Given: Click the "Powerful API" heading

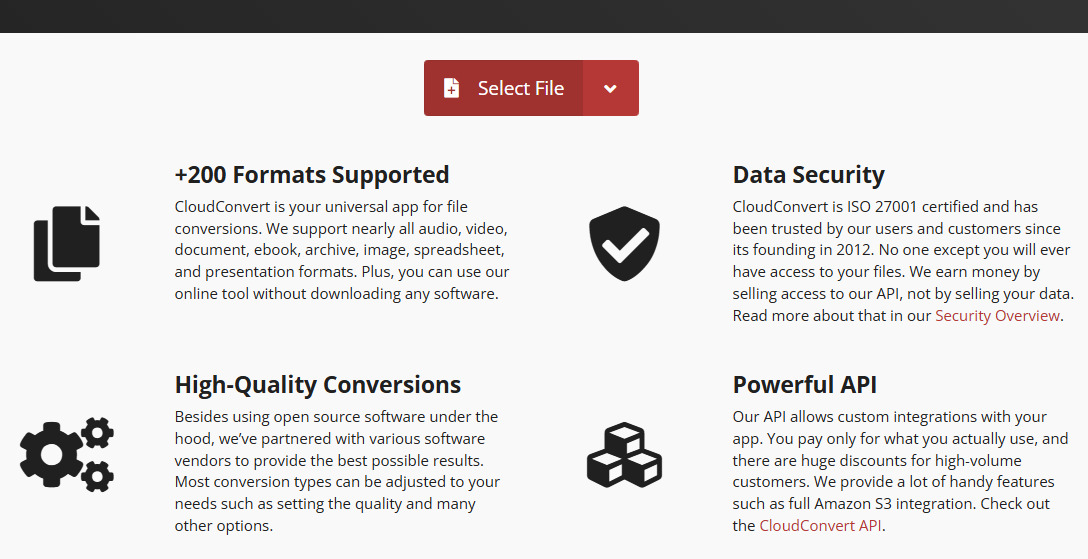Looking at the screenshot, I should click(804, 385).
